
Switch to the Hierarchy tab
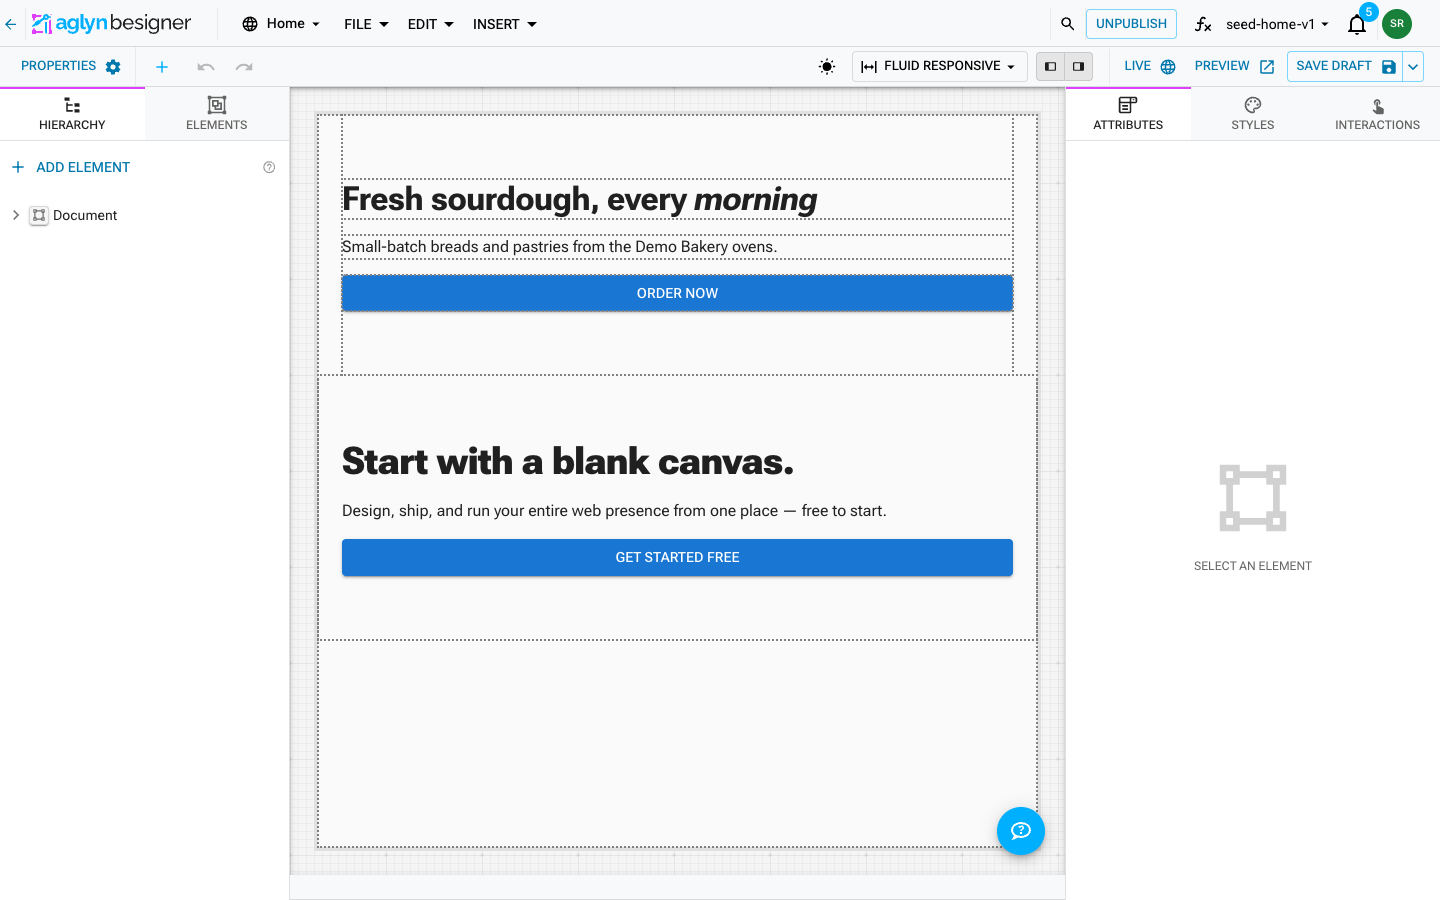tap(72, 114)
